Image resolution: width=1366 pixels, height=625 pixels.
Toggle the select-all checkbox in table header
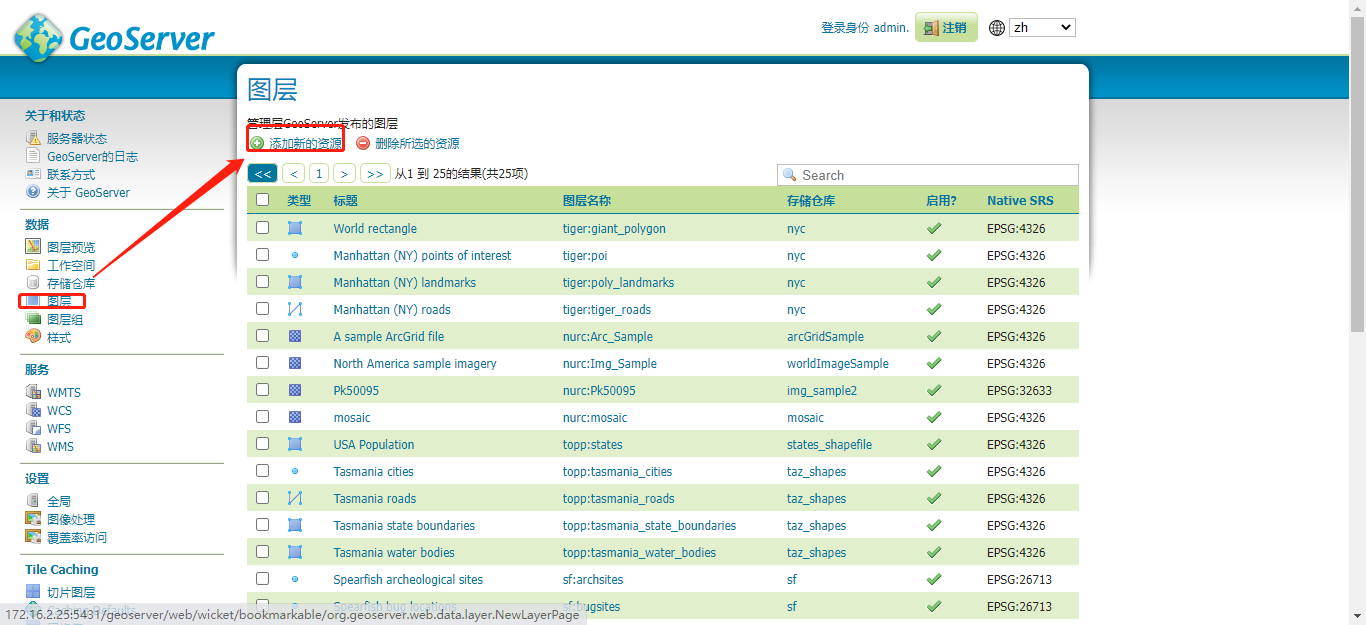point(262,199)
